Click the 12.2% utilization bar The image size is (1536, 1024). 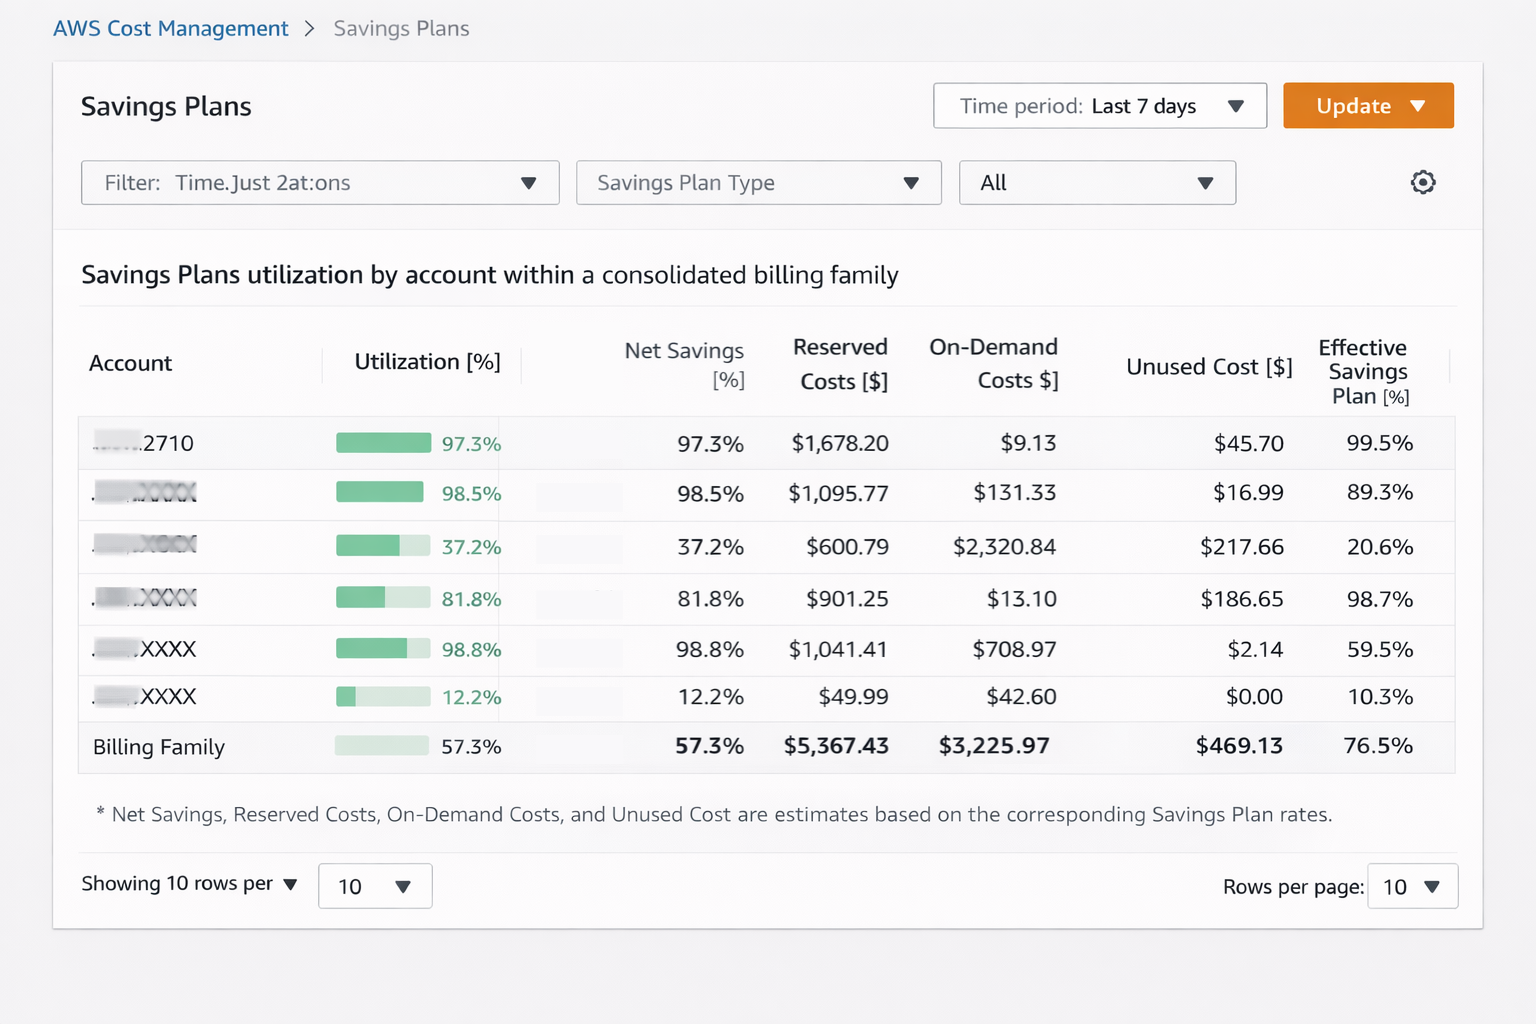[x=383, y=697]
